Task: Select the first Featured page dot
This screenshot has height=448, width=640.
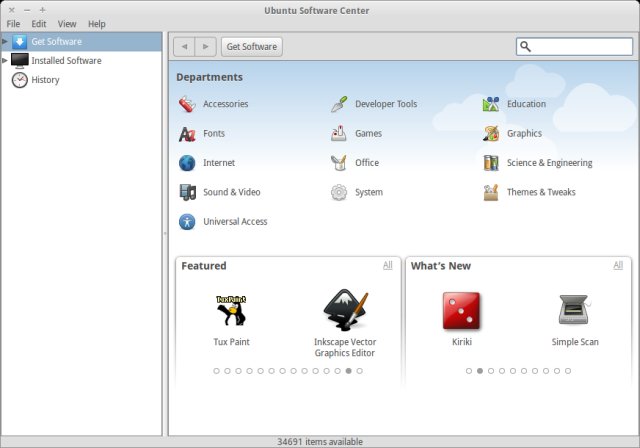Action: pos(216,371)
